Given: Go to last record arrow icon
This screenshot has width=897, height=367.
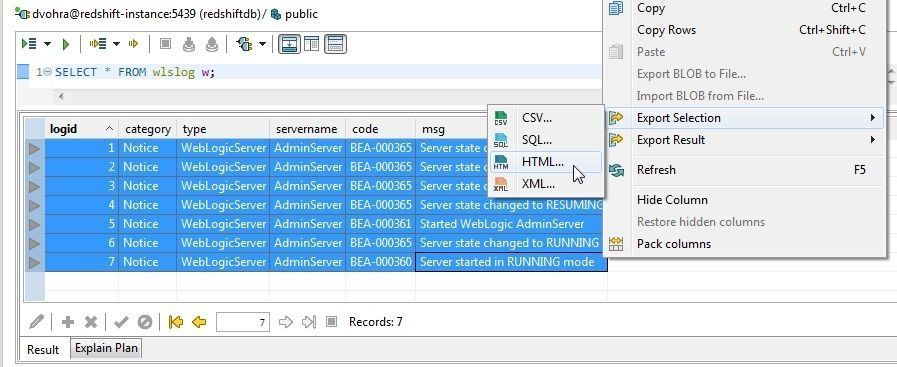Looking at the screenshot, I should (x=308, y=322).
